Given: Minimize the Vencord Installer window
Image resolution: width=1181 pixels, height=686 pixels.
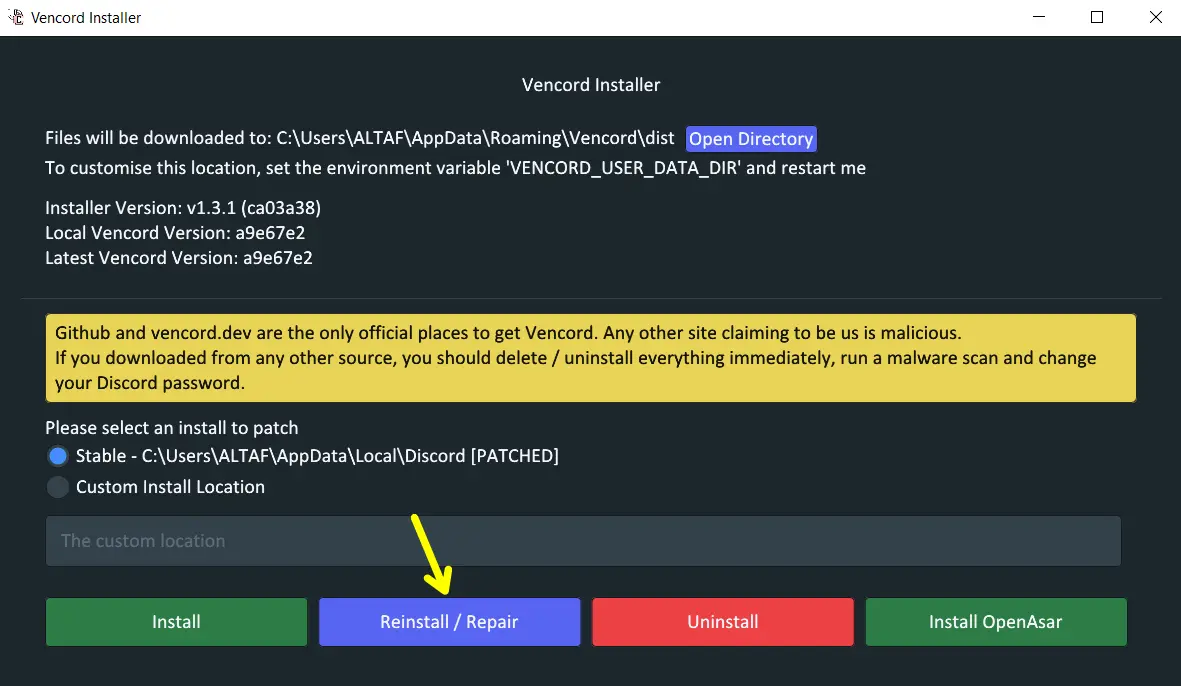Looking at the screenshot, I should pos(1039,17).
